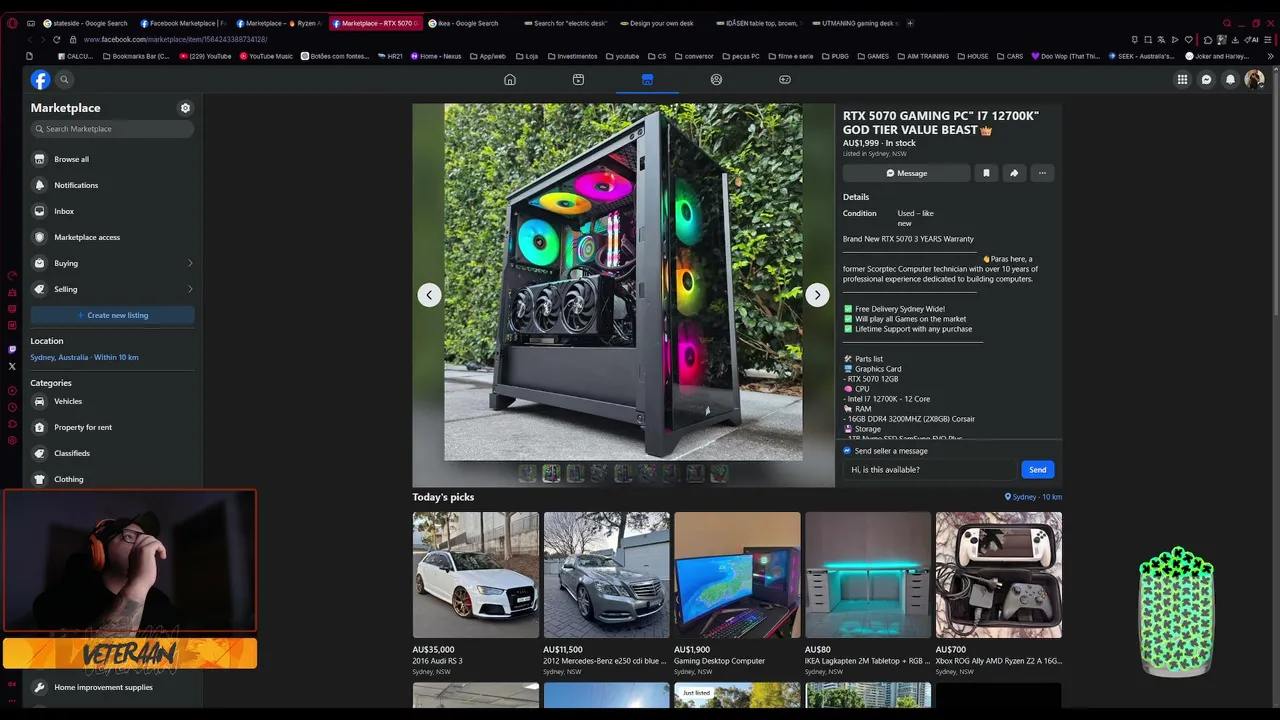The image size is (1280, 720).
Task: Open the Facebook notifications bell
Action: pyautogui.click(x=1231, y=80)
